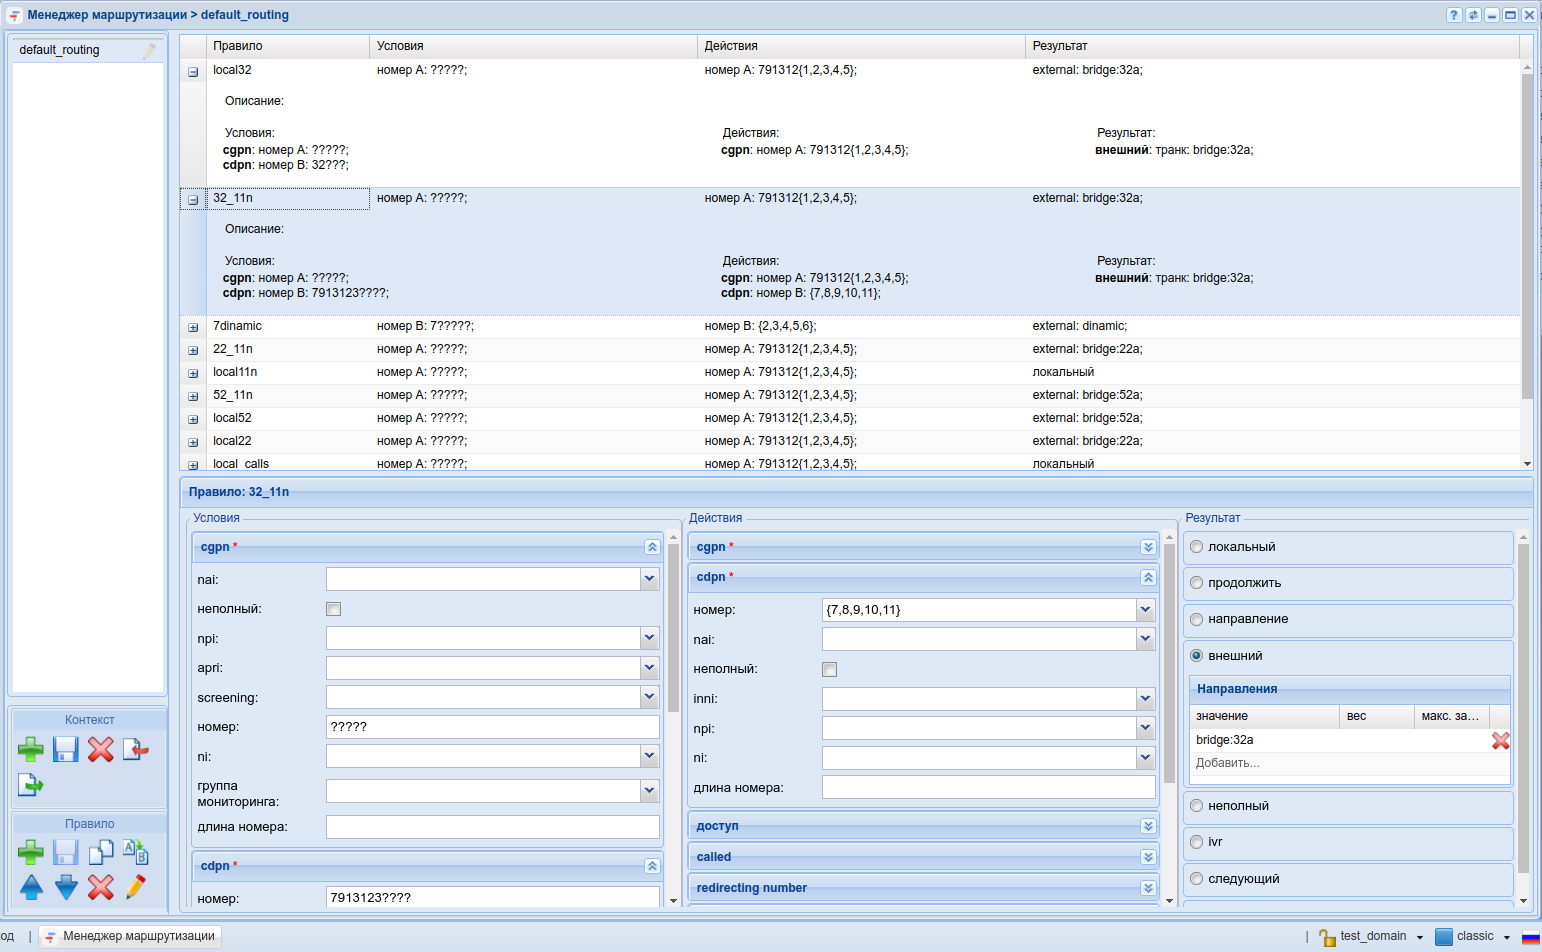Expand the 7dinamic rule row

(193, 327)
